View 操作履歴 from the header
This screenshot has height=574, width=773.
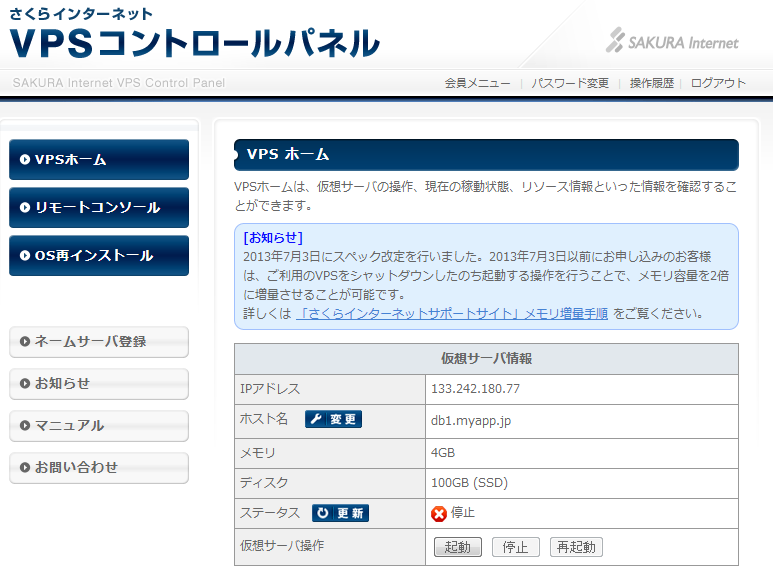coord(651,83)
